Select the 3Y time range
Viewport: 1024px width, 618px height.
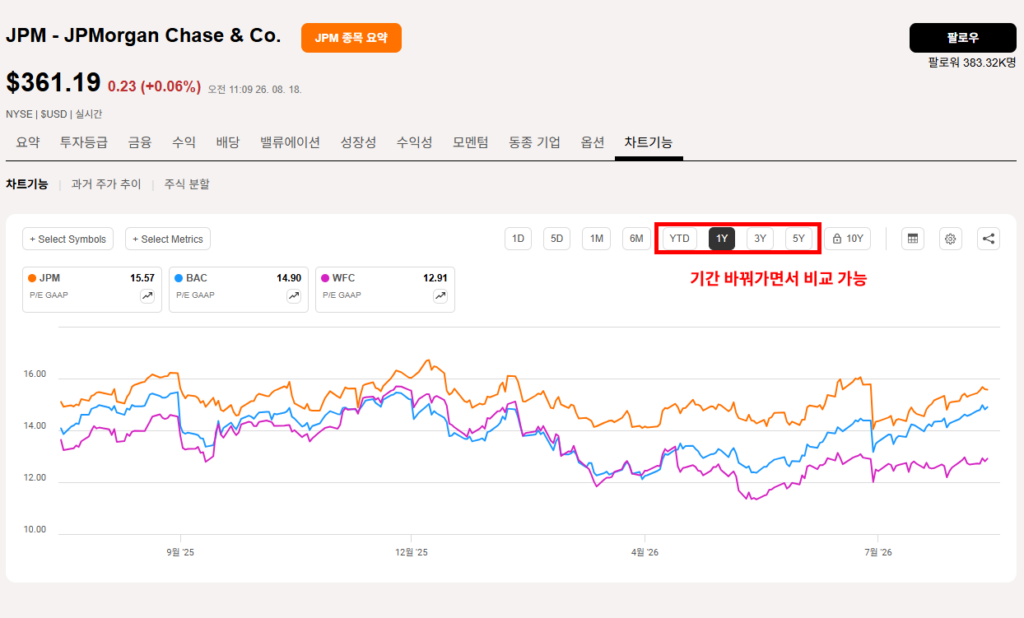760,238
